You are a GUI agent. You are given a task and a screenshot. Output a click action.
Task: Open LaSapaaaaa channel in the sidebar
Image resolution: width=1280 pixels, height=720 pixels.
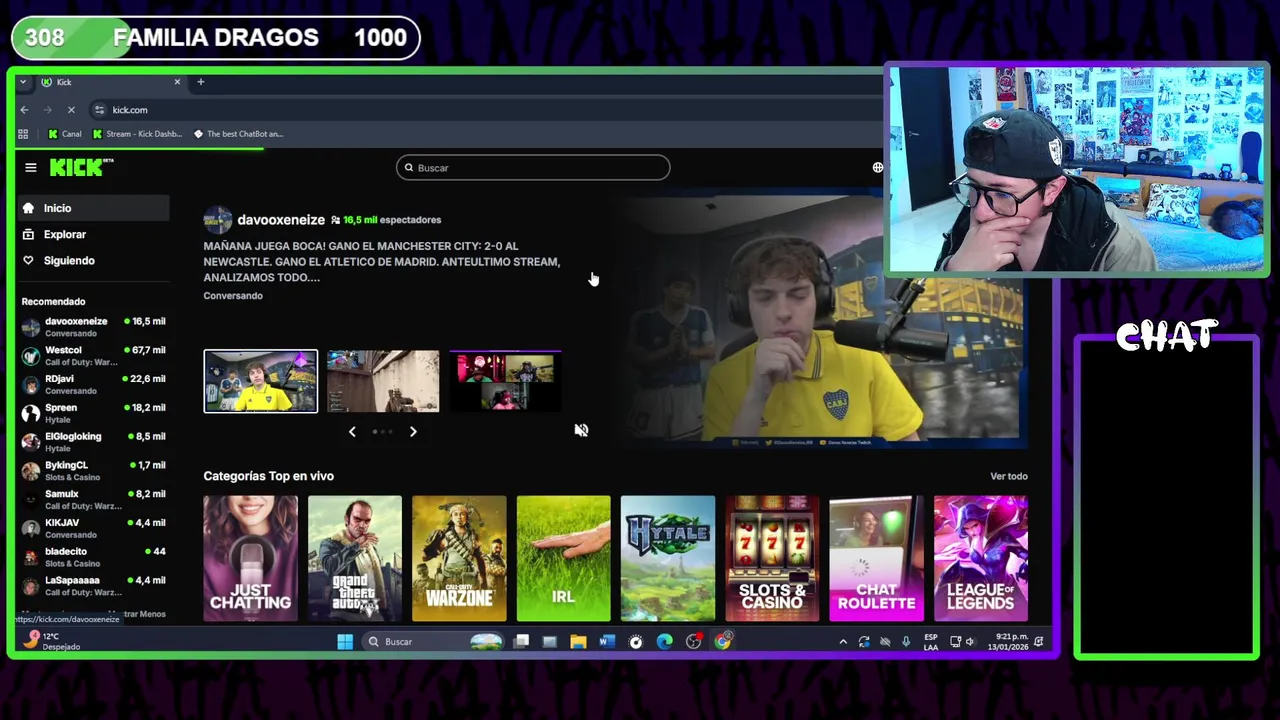pos(93,585)
